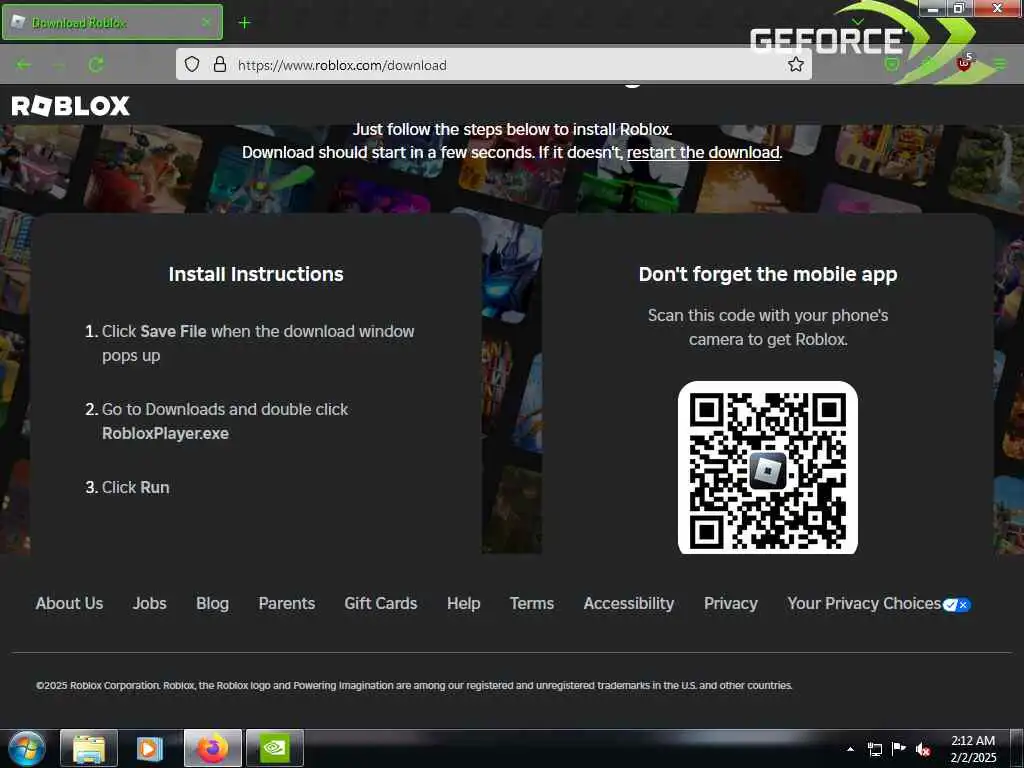
Task: Open the list all tabs dropdown arrow
Action: tap(858, 22)
